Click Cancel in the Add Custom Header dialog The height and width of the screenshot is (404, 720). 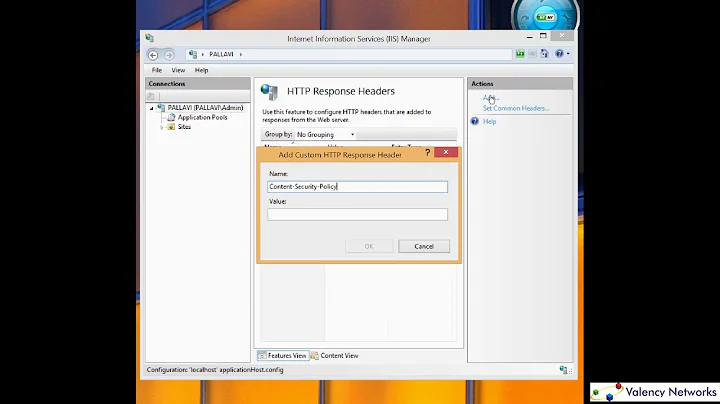tap(424, 246)
